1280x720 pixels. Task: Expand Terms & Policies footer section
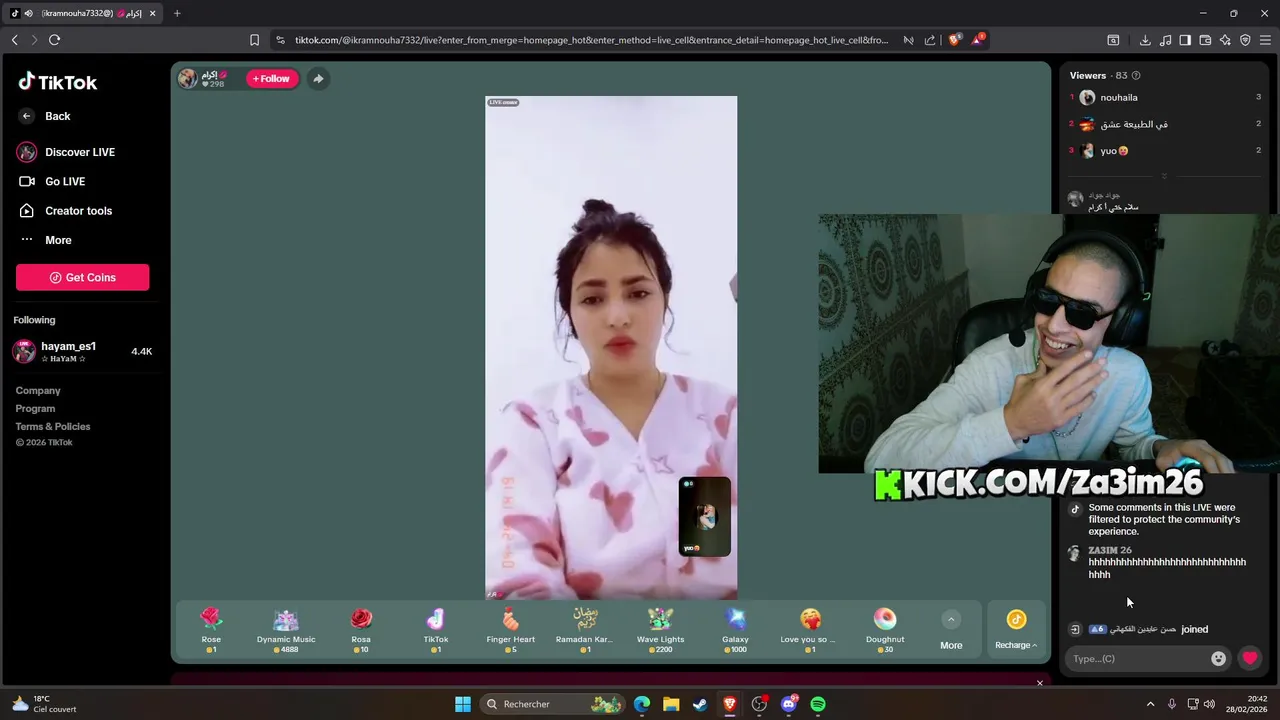(53, 427)
